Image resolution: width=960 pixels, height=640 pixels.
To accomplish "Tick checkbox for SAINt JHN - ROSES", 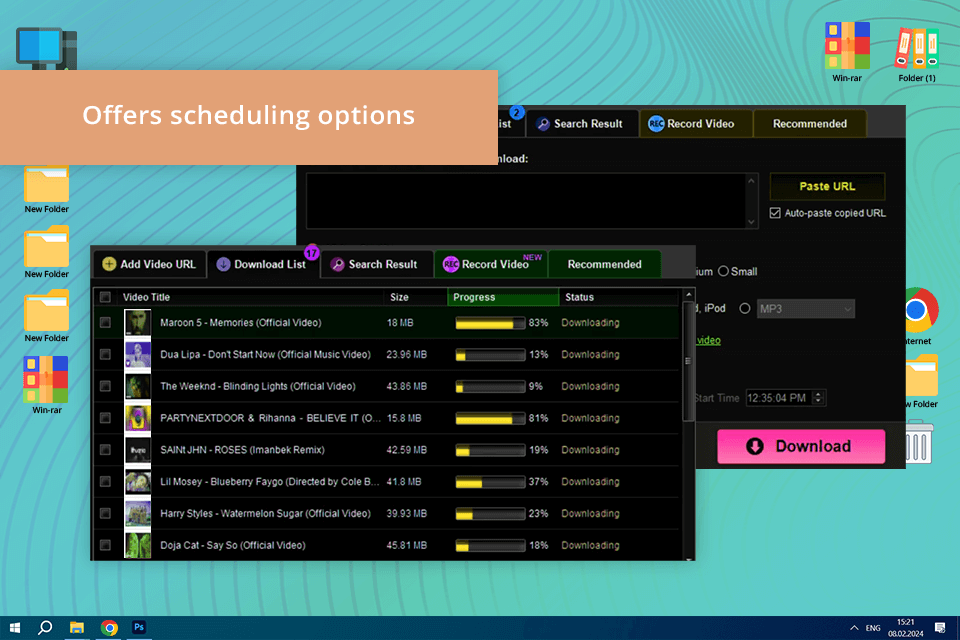I will (105, 450).
